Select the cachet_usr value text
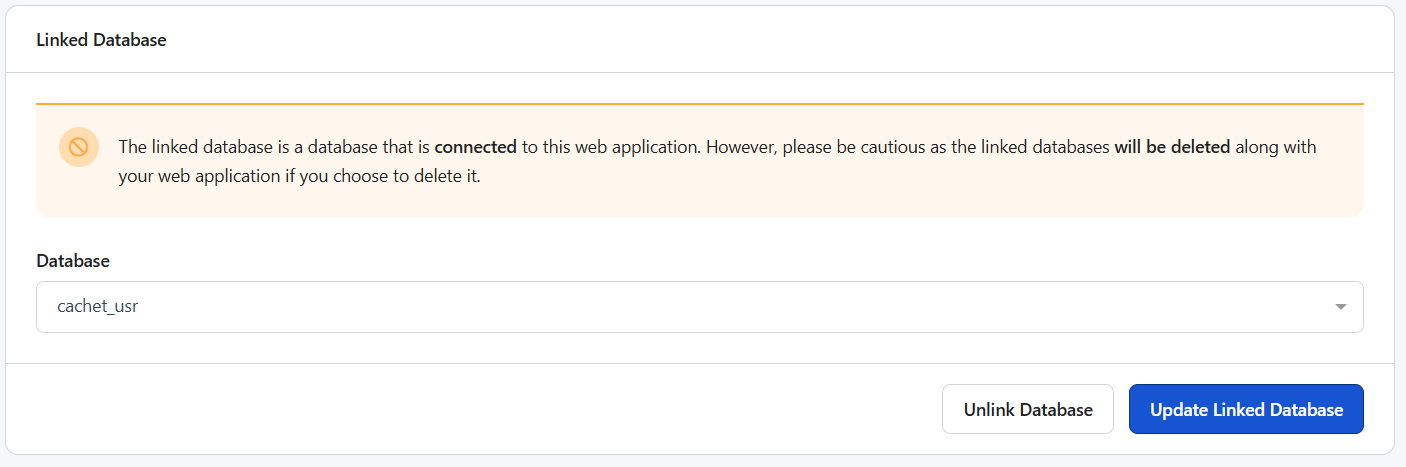The width and height of the screenshot is (1406, 467). pos(98,307)
